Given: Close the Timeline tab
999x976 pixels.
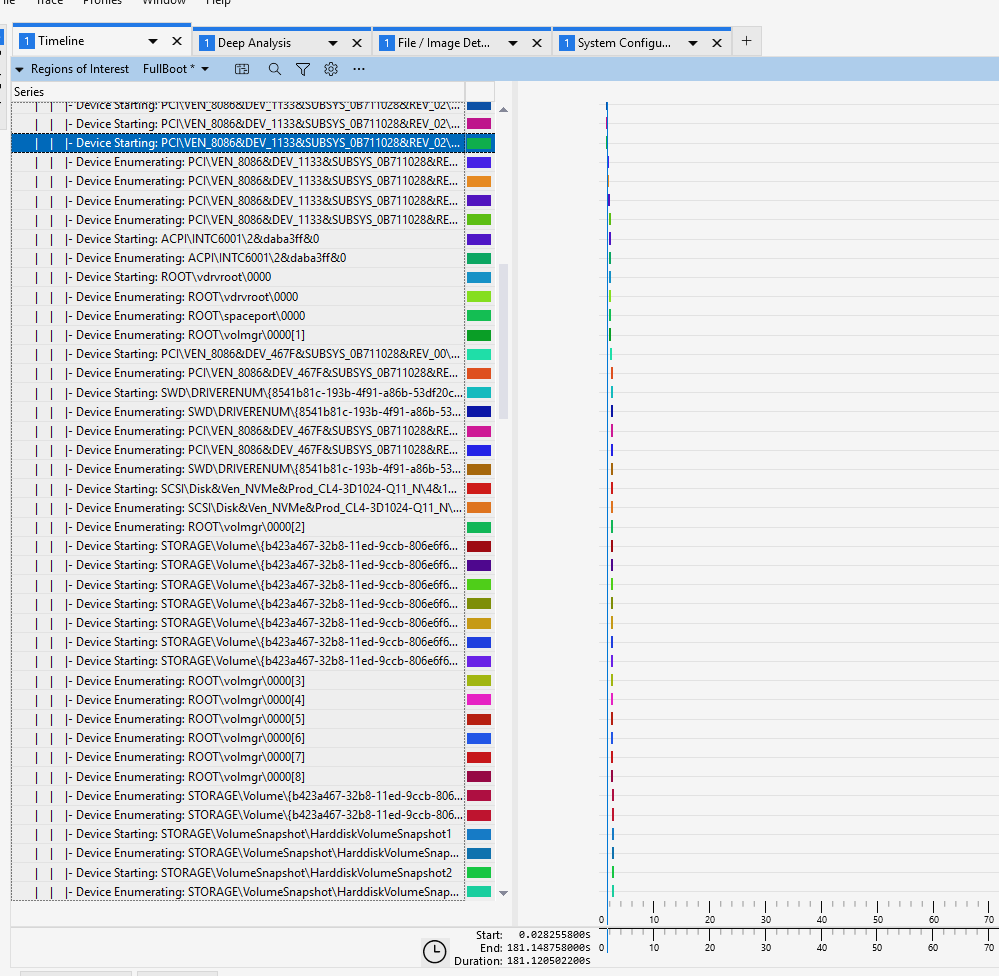Looking at the screenshot, I should pos(177,41).
